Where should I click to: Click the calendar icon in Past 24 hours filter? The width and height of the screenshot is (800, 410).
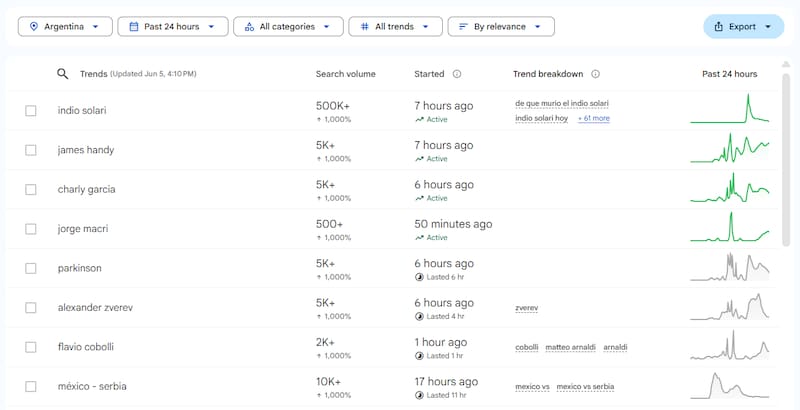point(134,27)
